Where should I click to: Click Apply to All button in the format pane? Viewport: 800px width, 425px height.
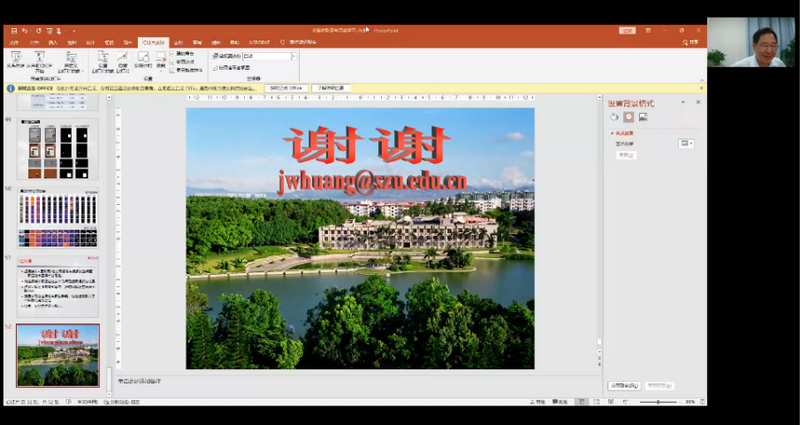coord(622,385)
